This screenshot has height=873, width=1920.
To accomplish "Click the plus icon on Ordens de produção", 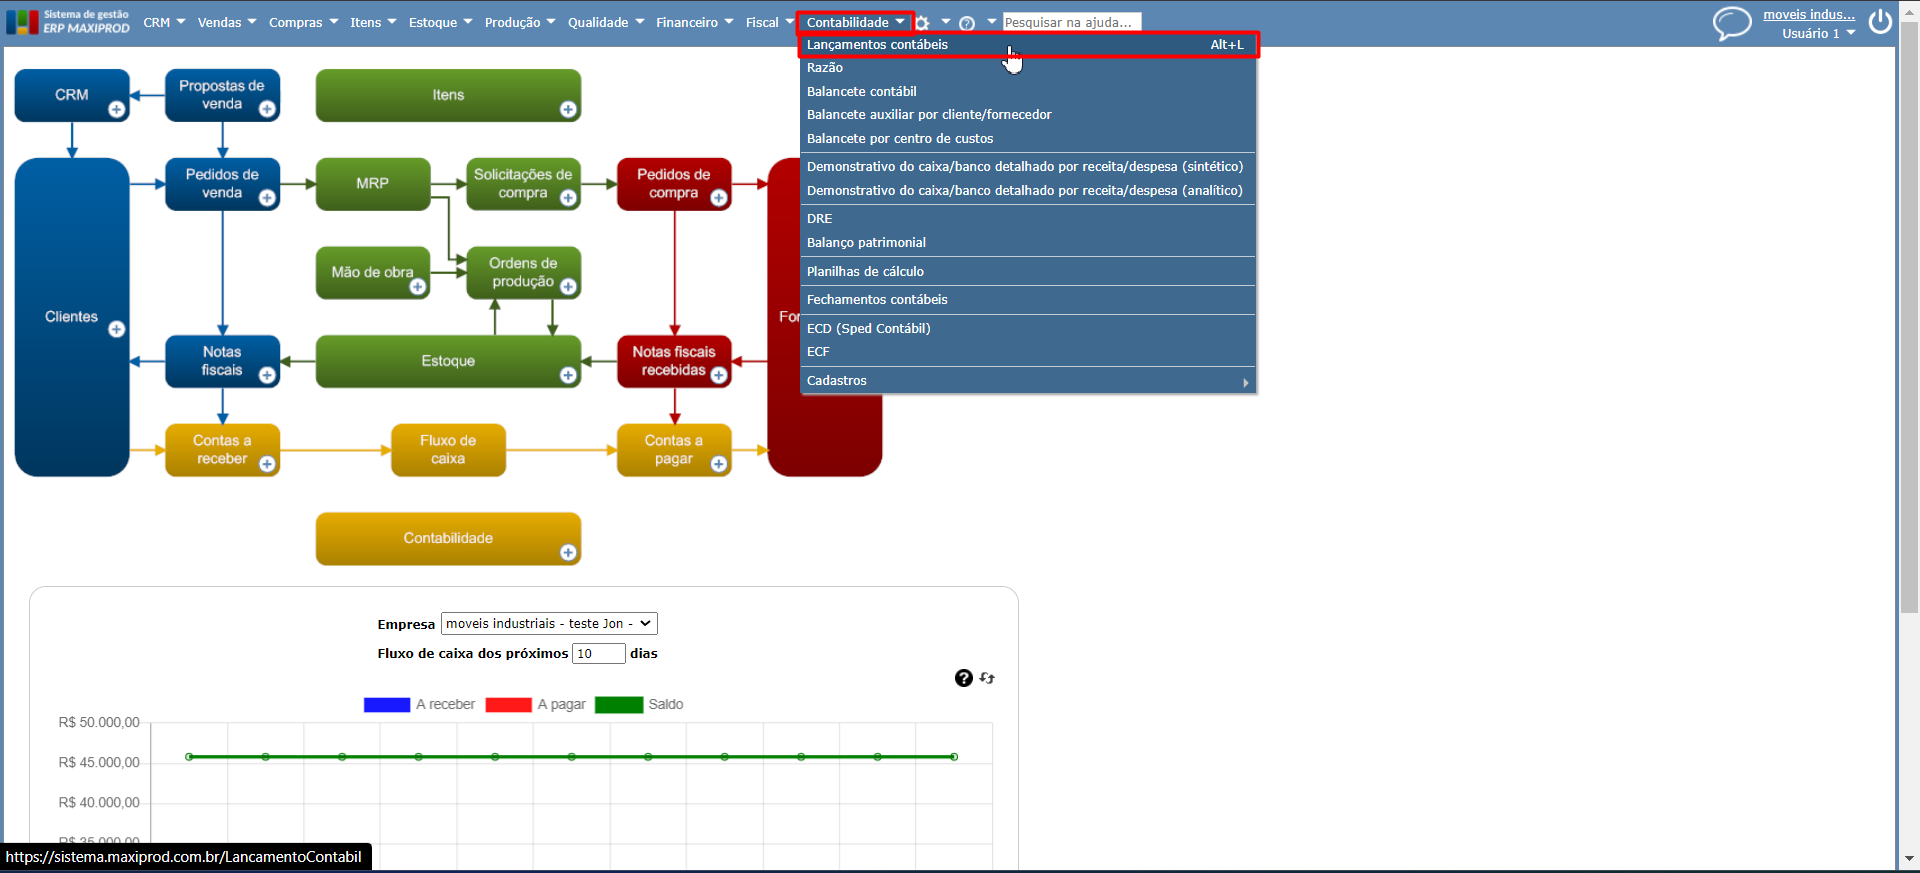I will pyautogui.click(x=568, y=287).
